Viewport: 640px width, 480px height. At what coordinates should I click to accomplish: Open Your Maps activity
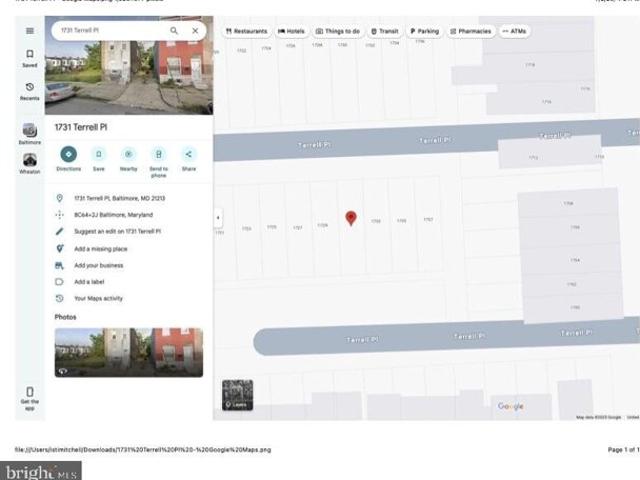(129, 298)
